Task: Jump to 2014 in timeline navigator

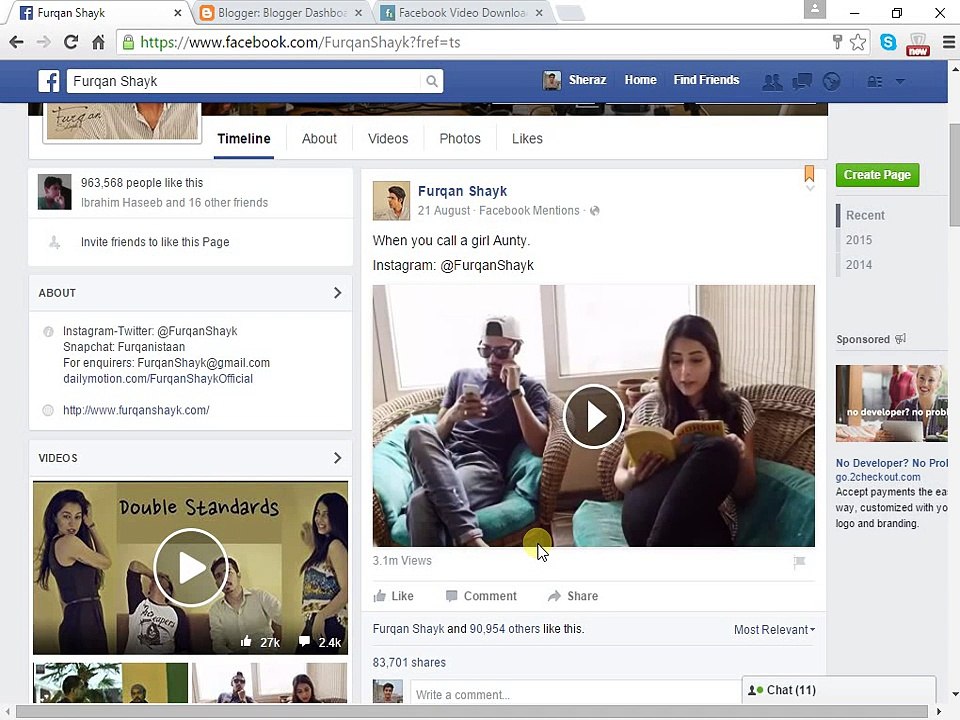Action: point(858,264)
